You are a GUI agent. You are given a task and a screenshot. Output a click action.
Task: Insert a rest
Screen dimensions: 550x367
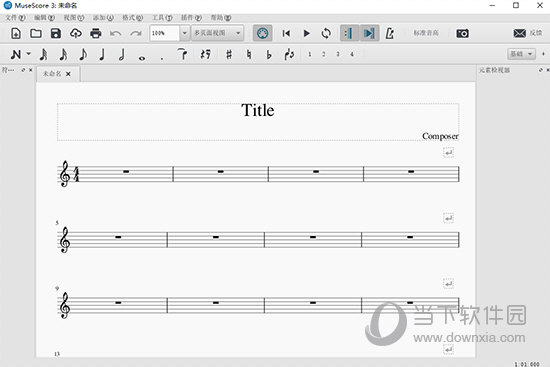[206, 54]
